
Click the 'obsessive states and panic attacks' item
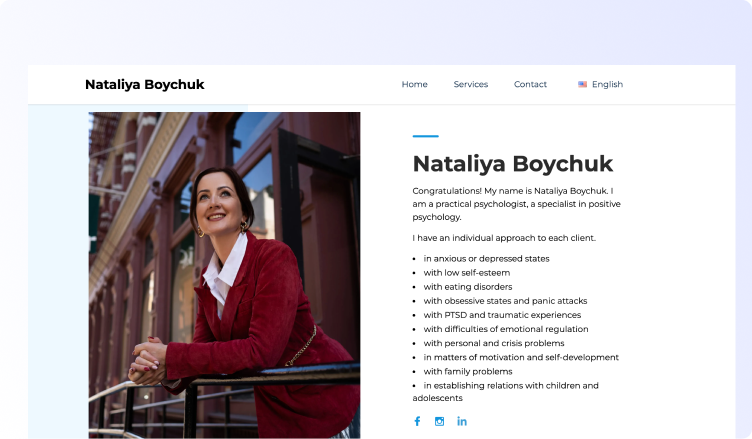[505, 301]
